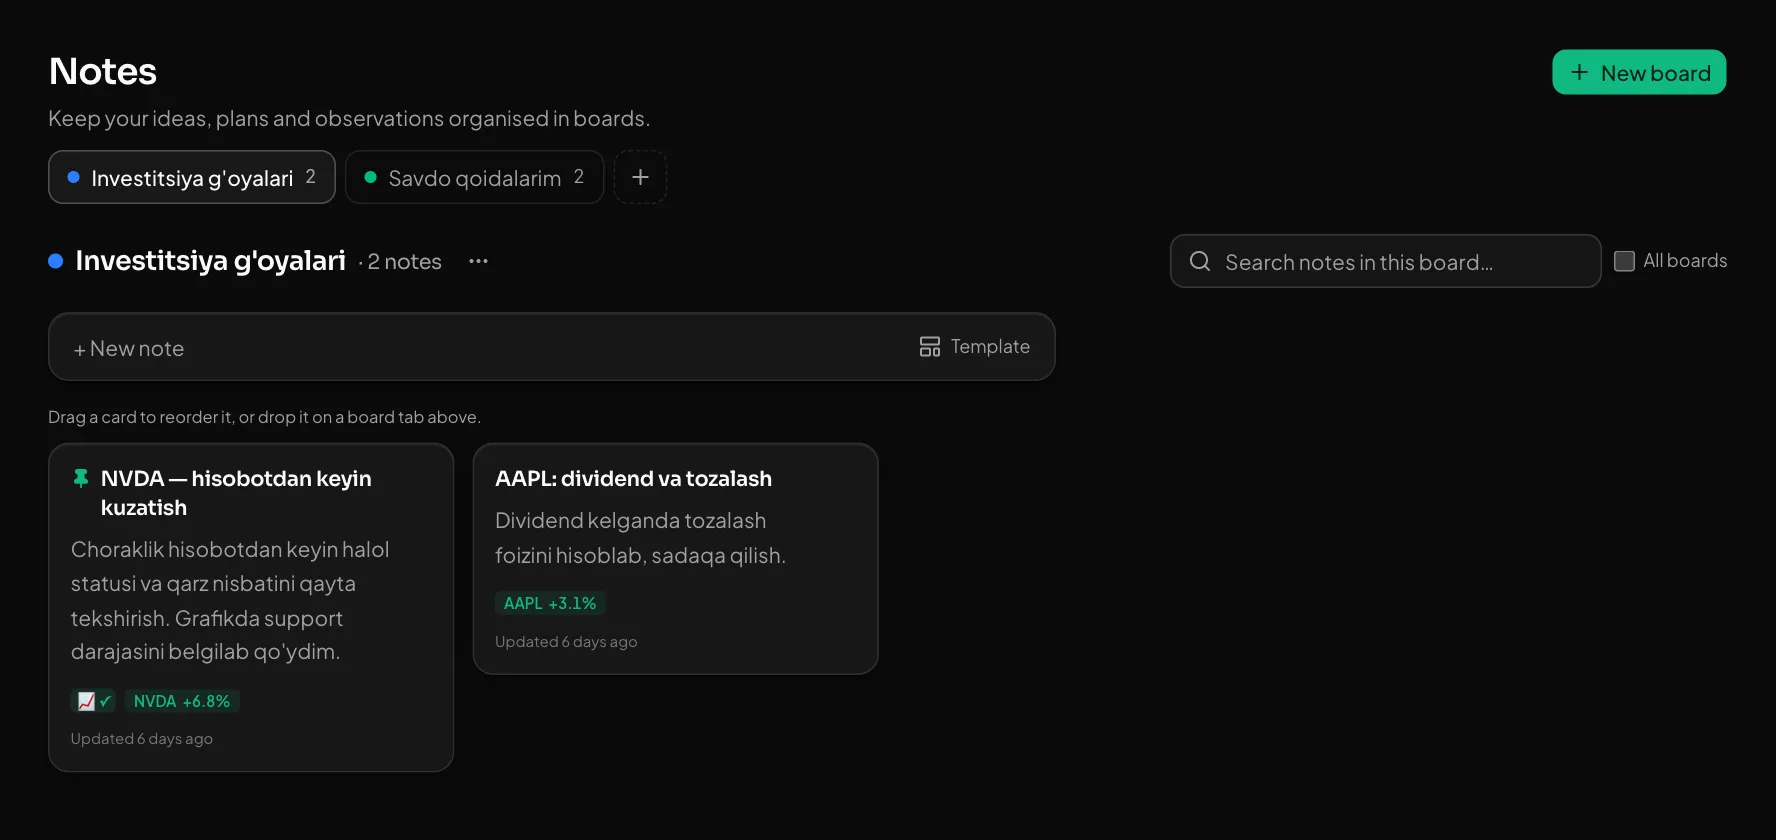
Task: Start a note in the New note box
Action: 552,347
